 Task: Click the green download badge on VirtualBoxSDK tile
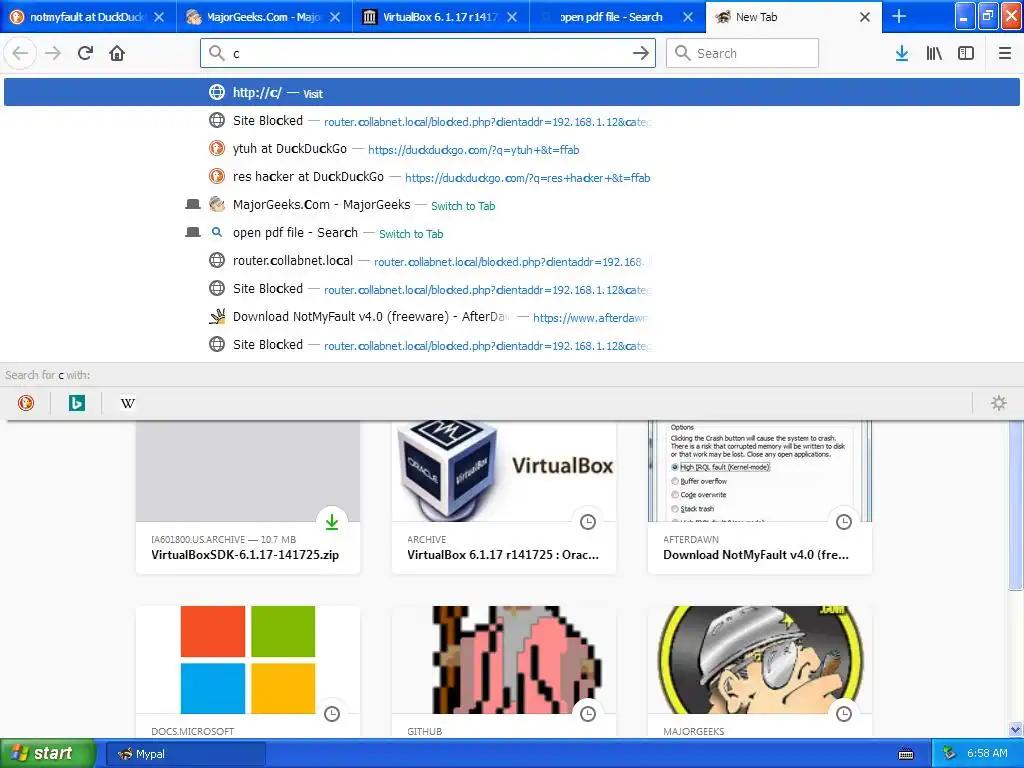coord(332,522)
